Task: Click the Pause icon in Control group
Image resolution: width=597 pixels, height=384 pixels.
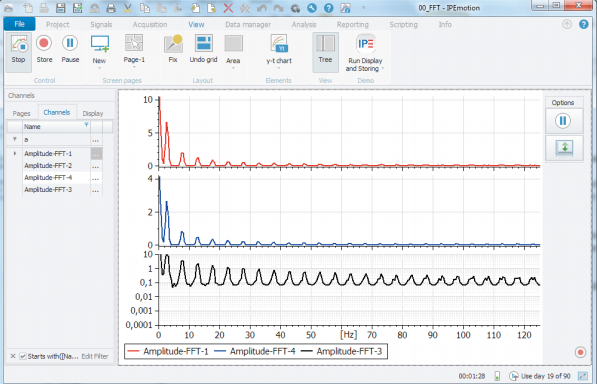Action: (70, 43)
